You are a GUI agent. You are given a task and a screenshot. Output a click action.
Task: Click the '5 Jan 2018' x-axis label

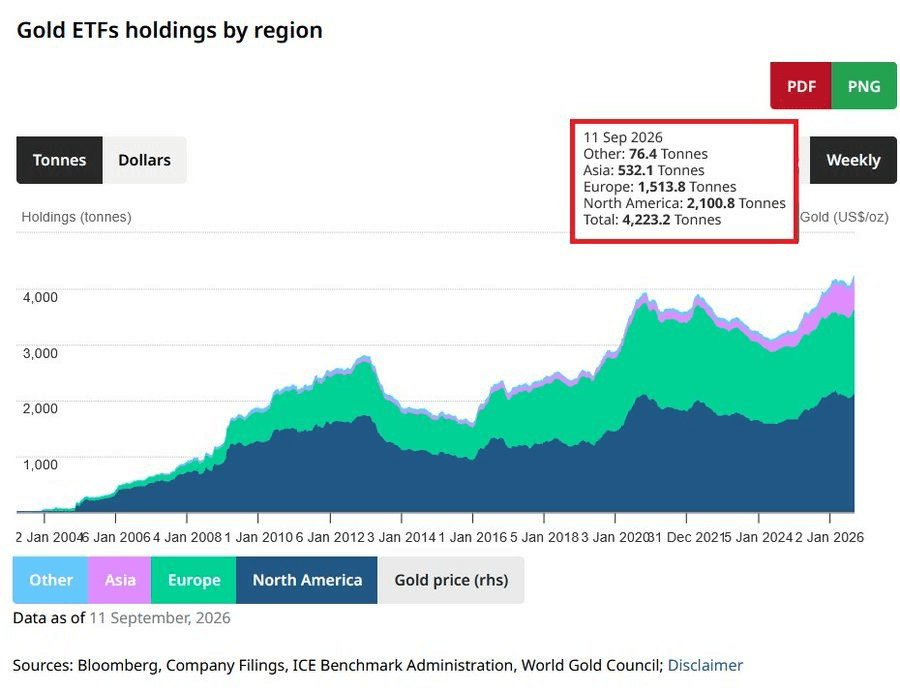(x=544, y=537)
